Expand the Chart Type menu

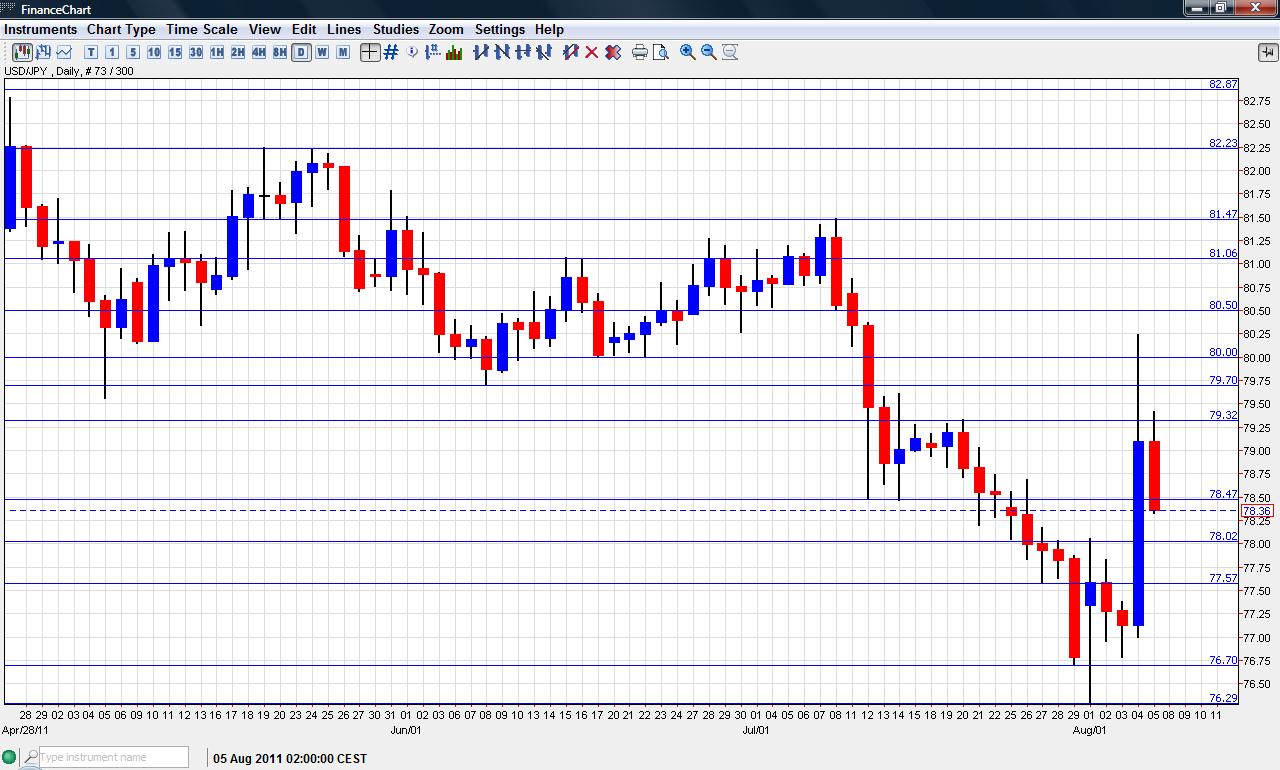121,29
